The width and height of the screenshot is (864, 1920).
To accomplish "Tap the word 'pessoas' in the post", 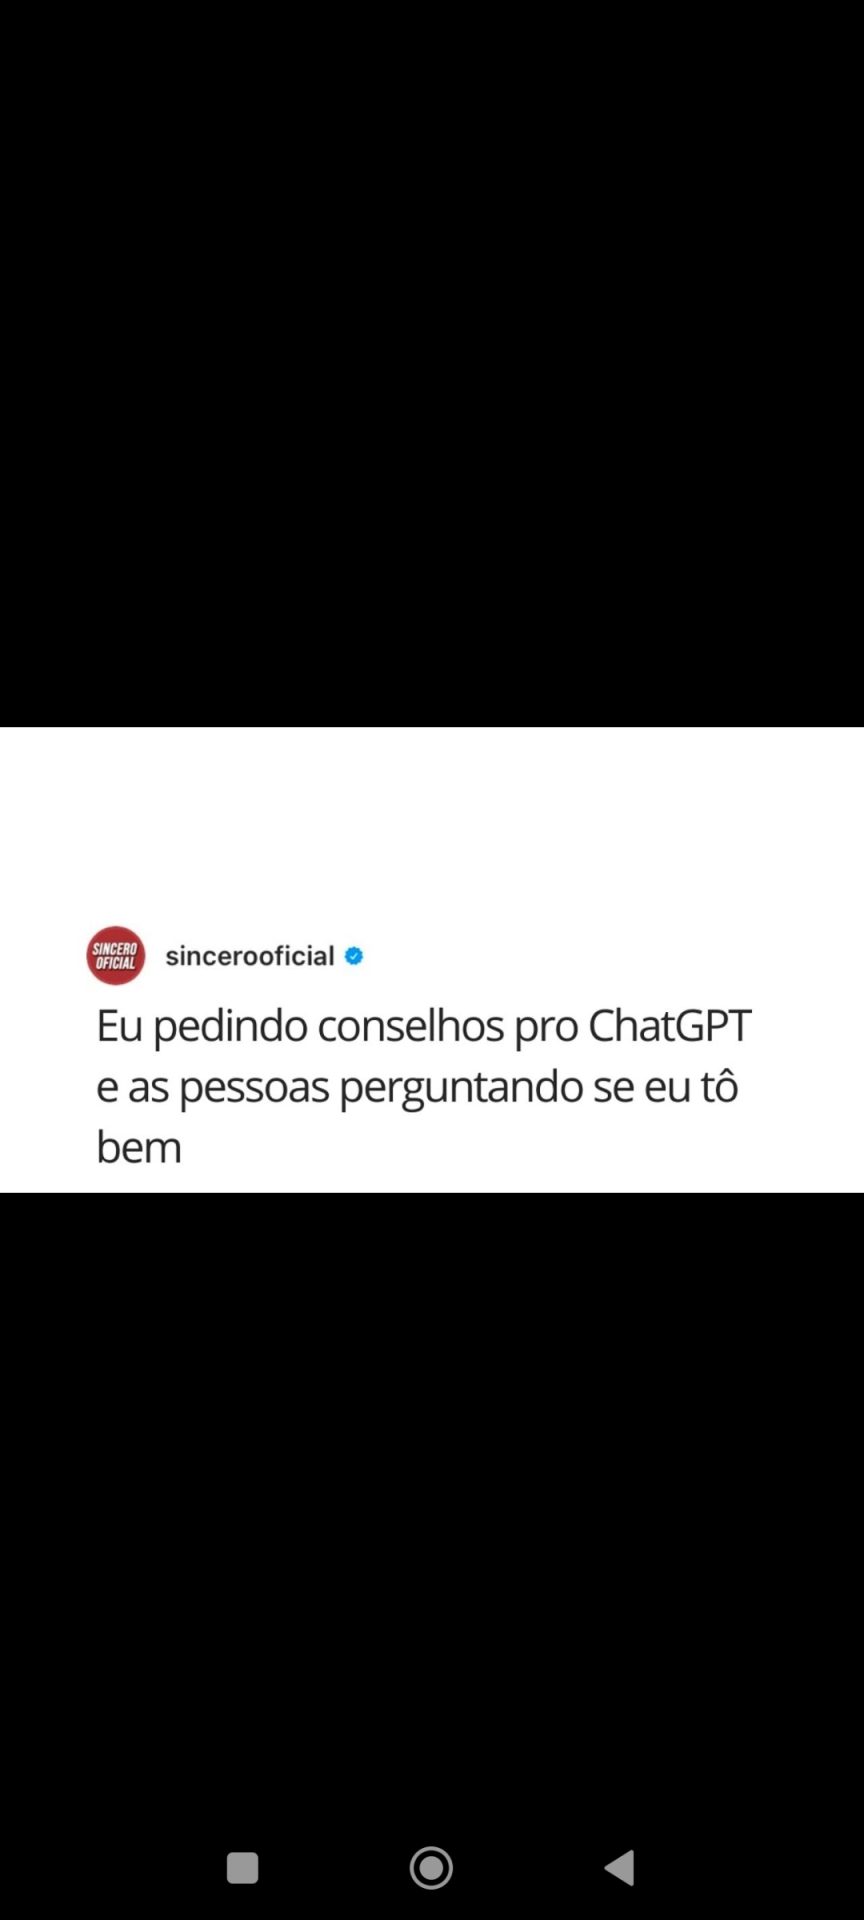I will (x=254, y=1089).
